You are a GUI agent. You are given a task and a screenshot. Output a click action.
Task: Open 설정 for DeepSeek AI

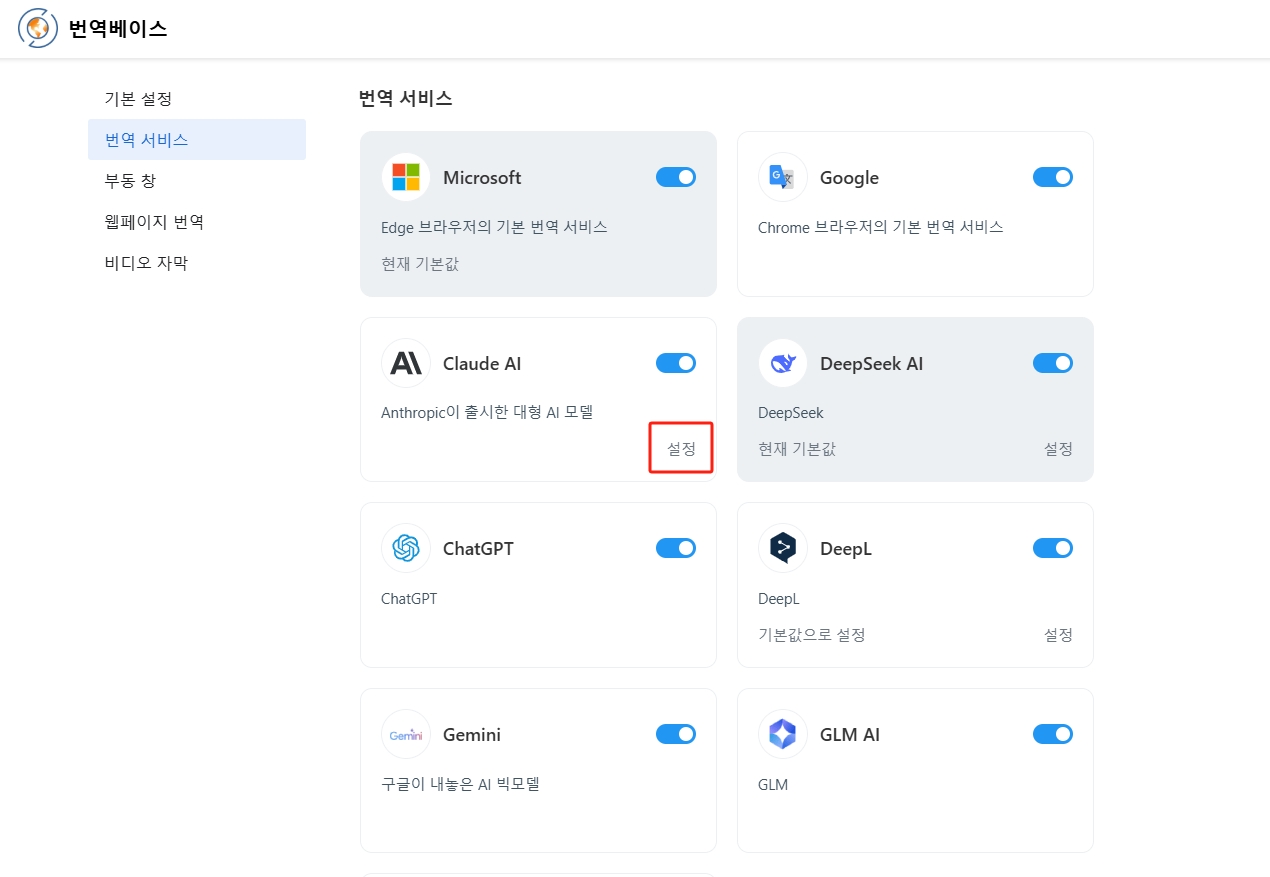point(1058,449)
